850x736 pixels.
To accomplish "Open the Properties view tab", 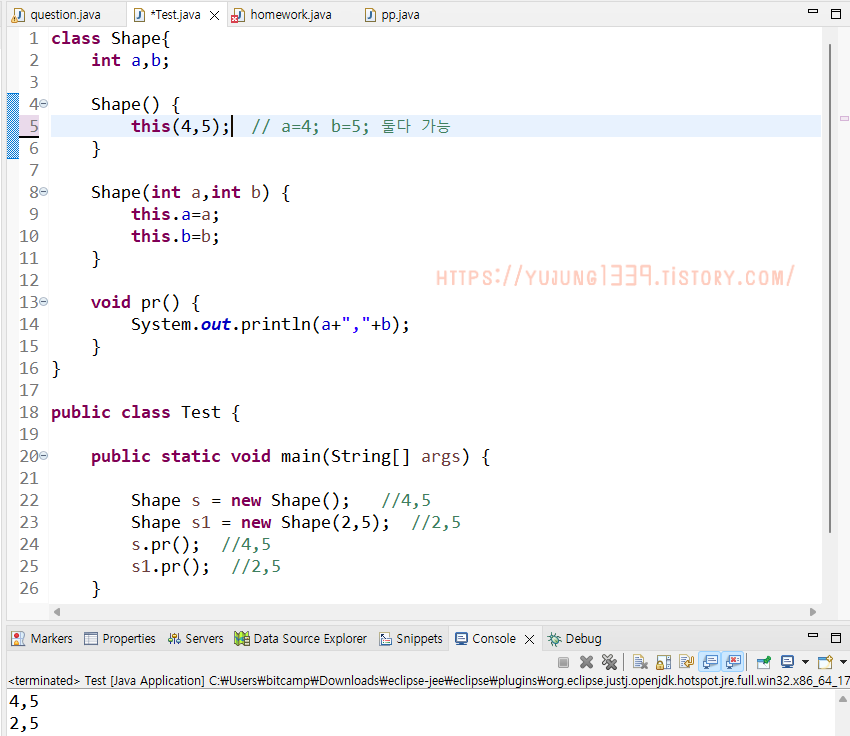I will 120,638.
